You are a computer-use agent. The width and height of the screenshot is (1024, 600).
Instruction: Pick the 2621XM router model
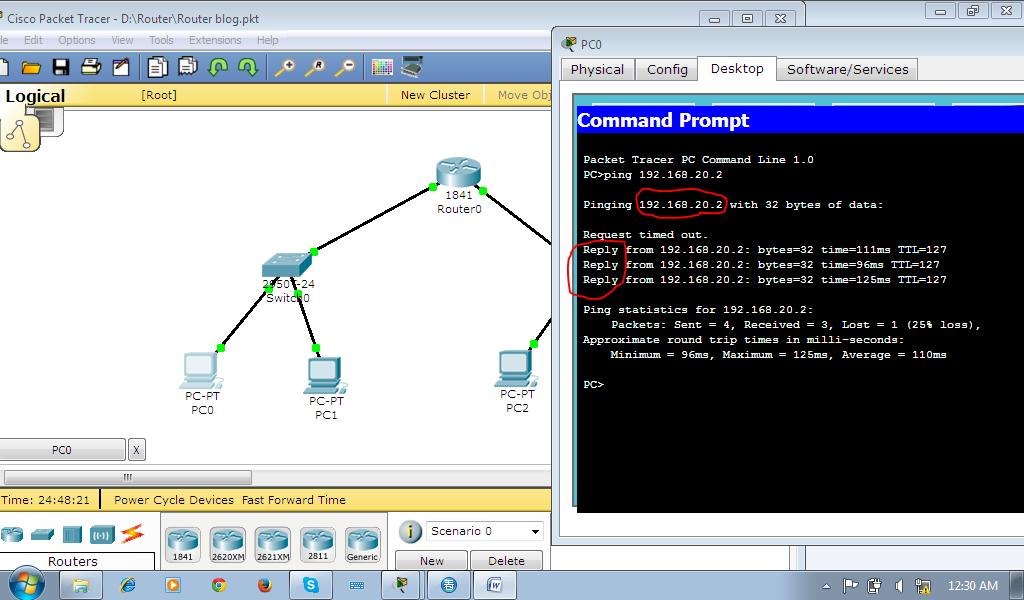(272, 545)
